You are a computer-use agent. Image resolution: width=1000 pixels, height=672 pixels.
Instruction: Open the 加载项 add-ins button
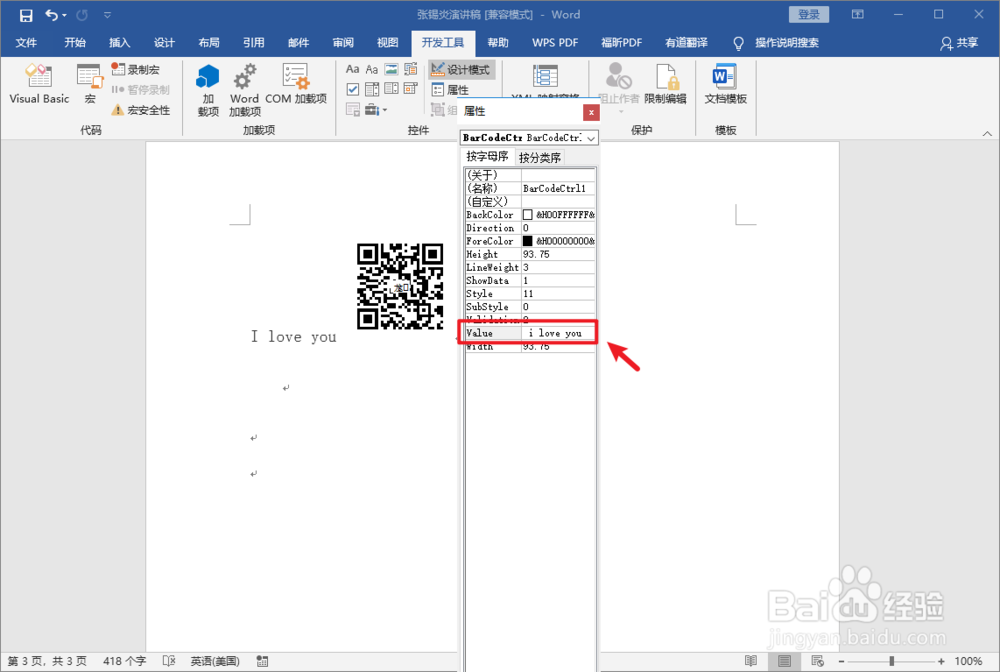[x=208, y=90]
